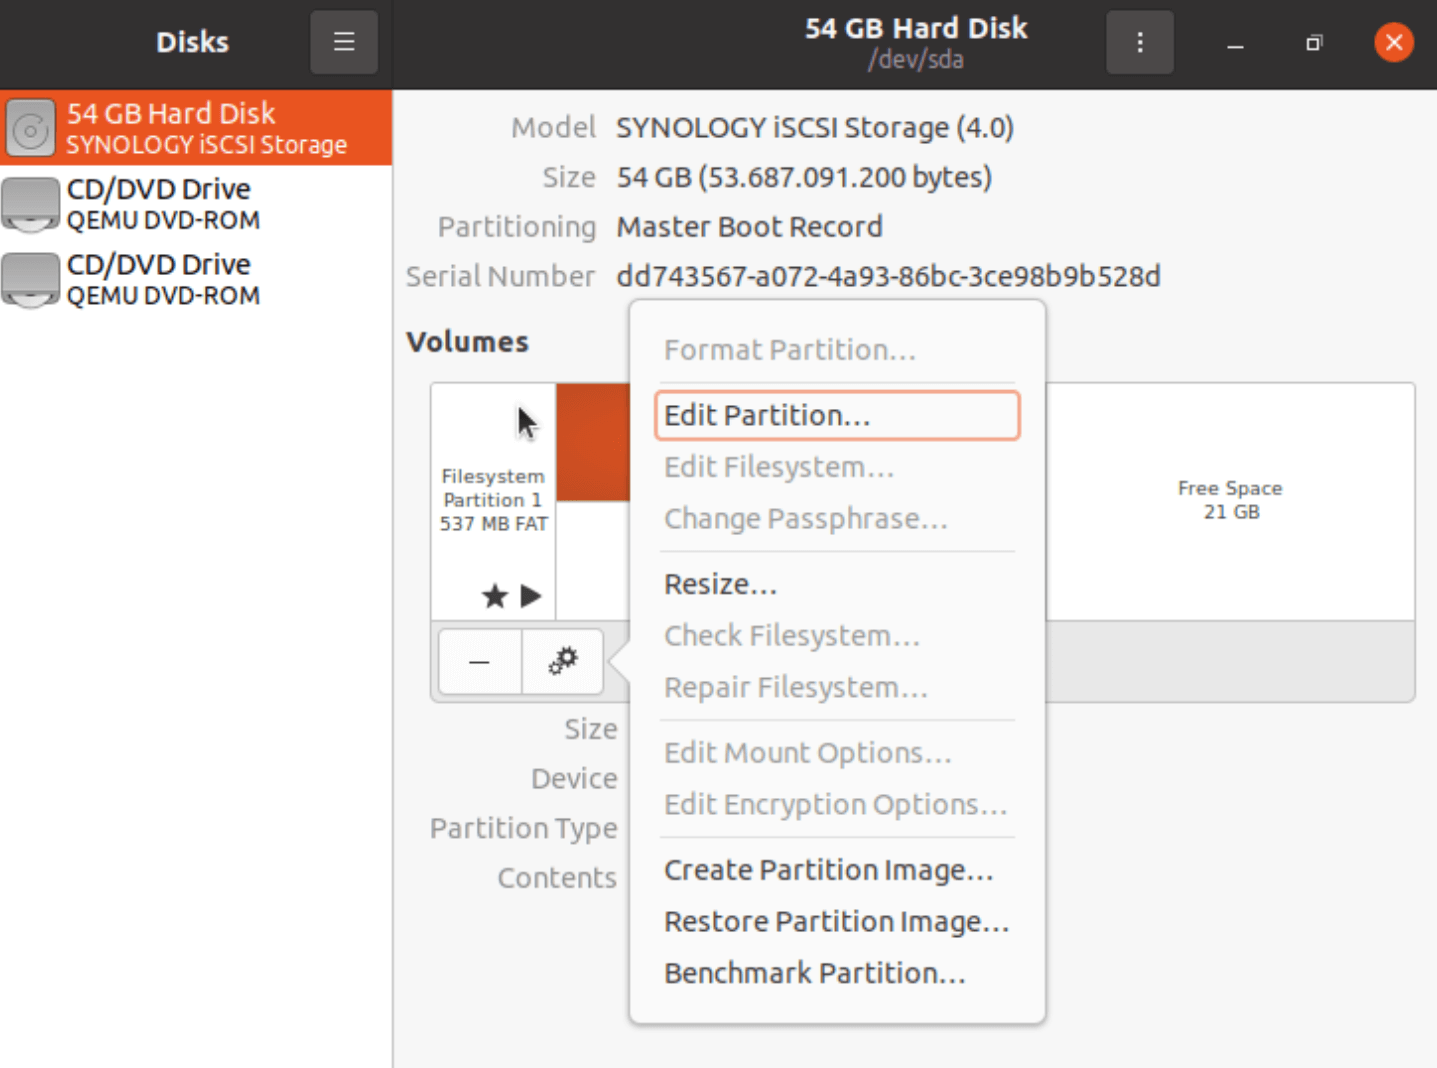Image resolution: width=1437 pixels, height=1068 pixels.
Task: Select the orange highlighted partition block
Action: tap(593, 442)
